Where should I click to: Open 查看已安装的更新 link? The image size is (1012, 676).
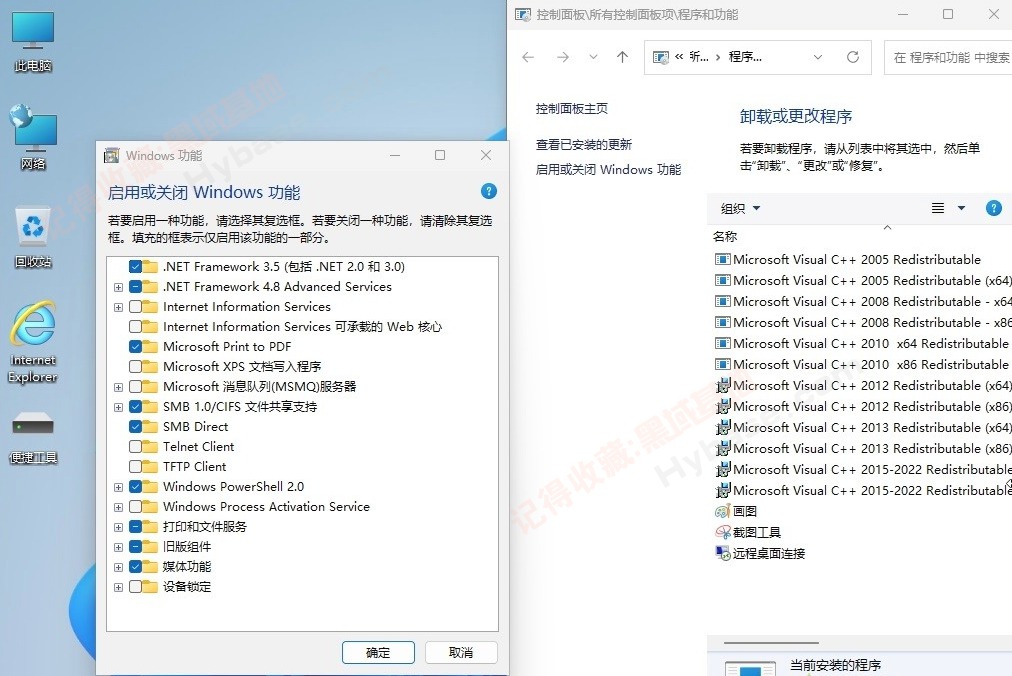(583, 145)
